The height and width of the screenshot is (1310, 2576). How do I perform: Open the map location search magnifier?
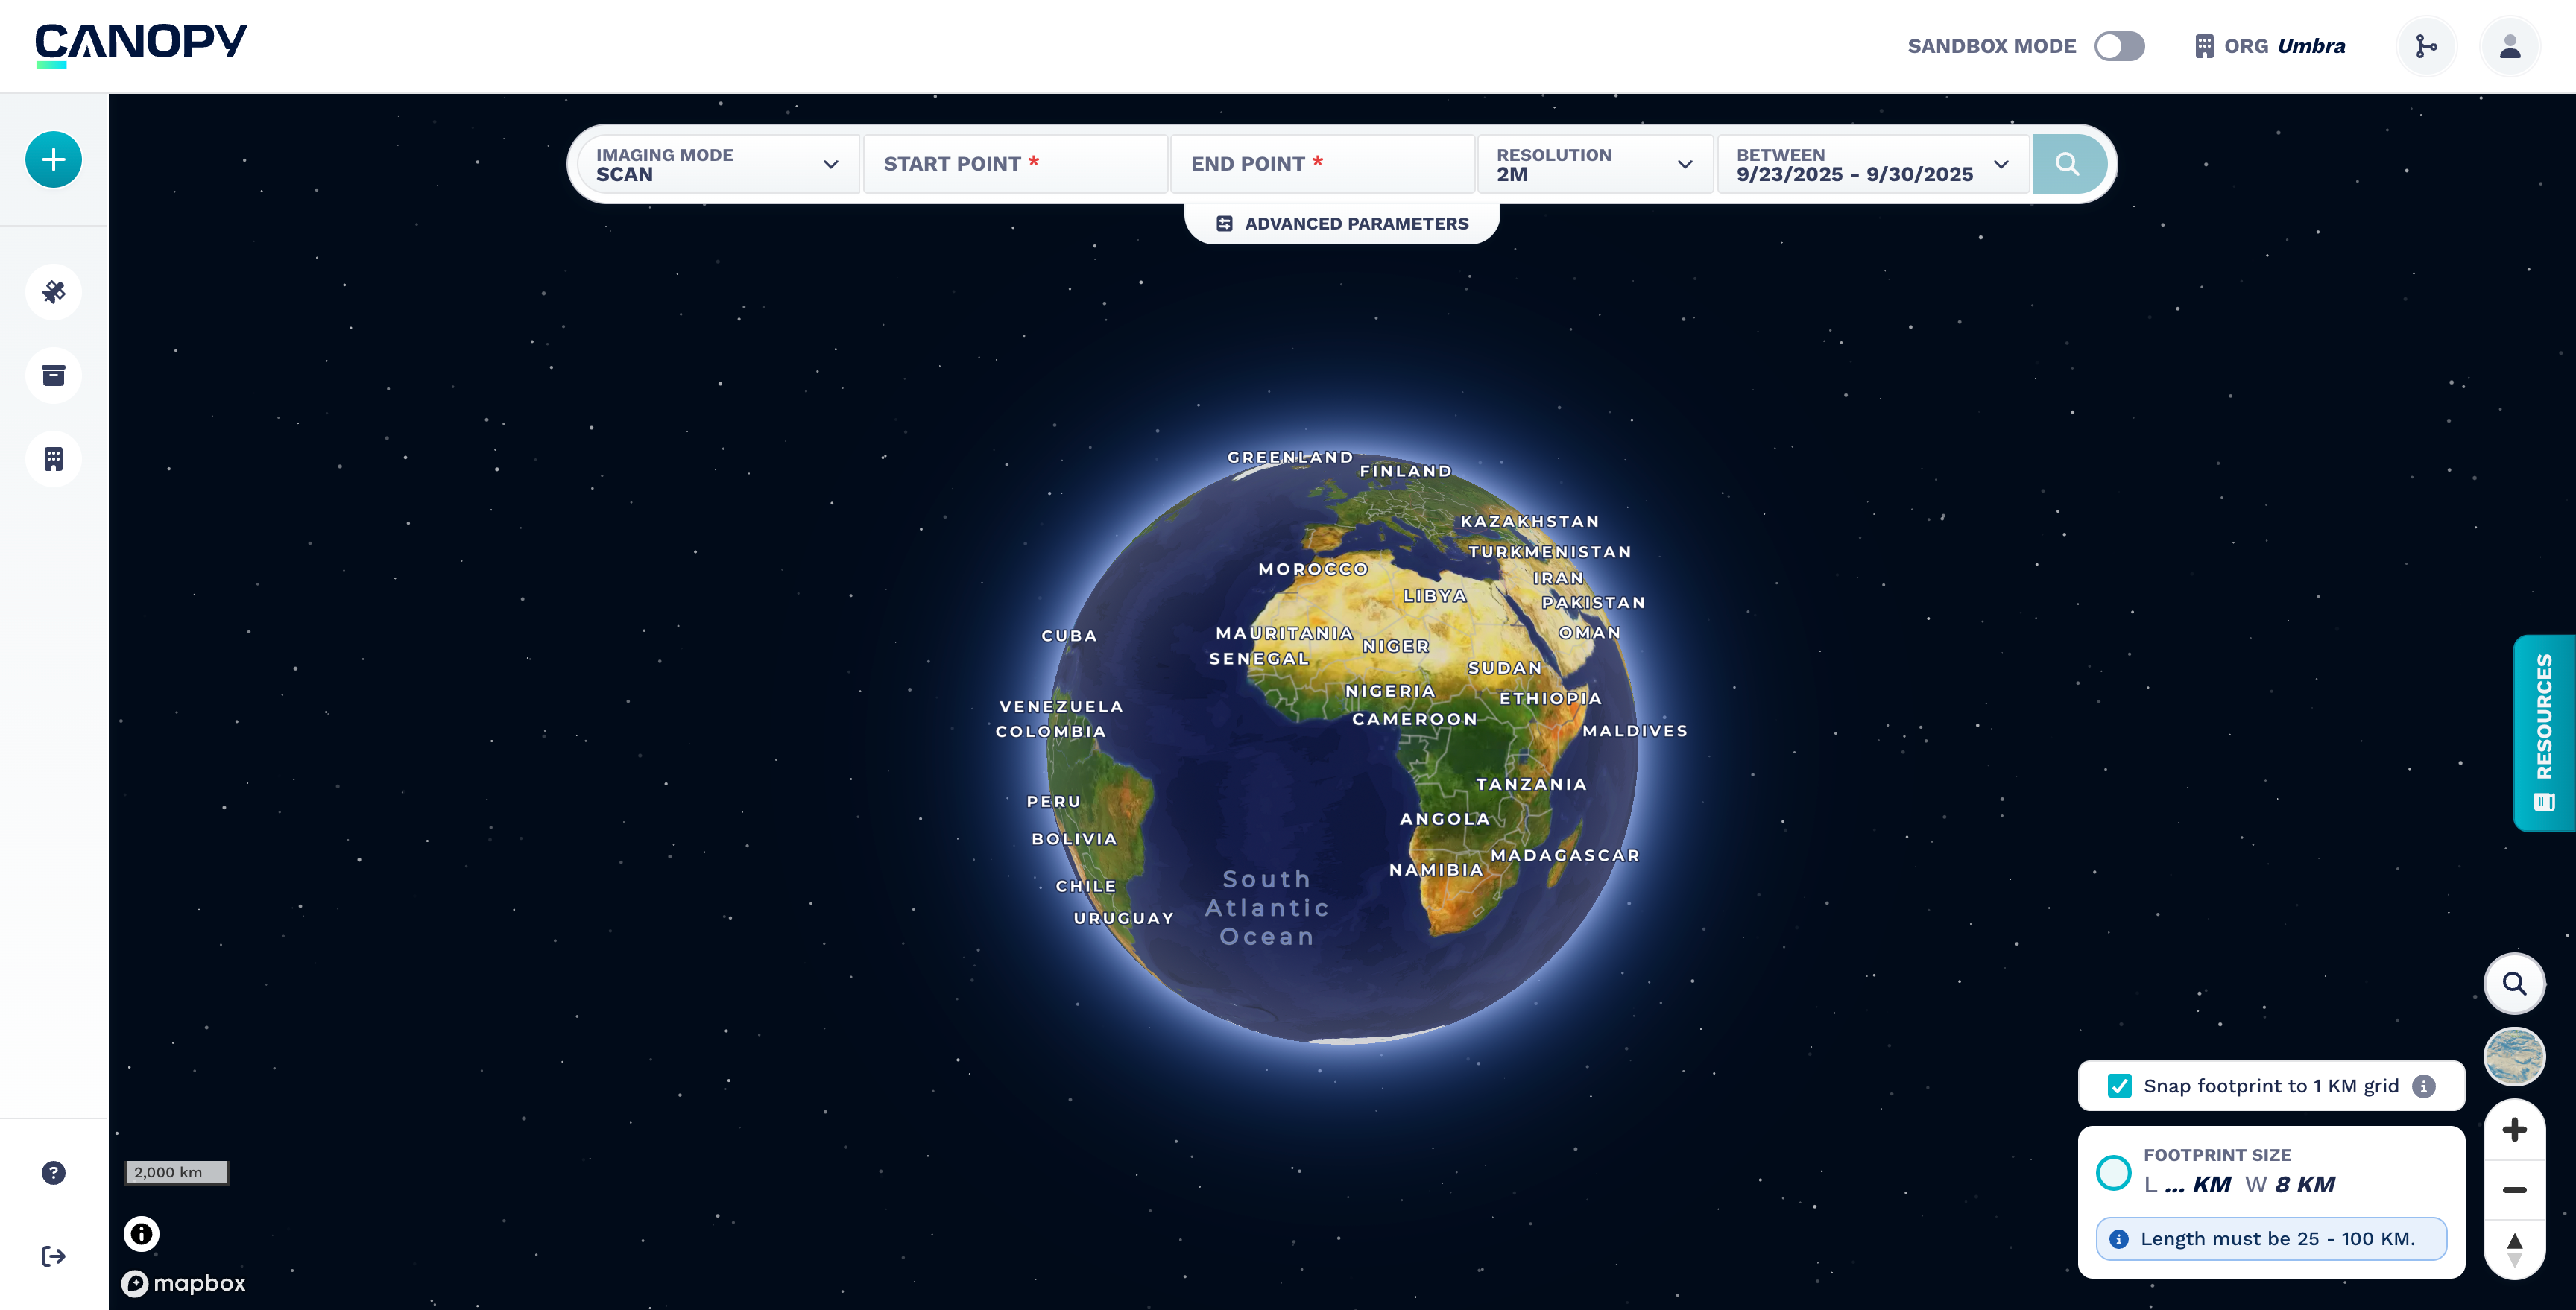point(2514,983)
